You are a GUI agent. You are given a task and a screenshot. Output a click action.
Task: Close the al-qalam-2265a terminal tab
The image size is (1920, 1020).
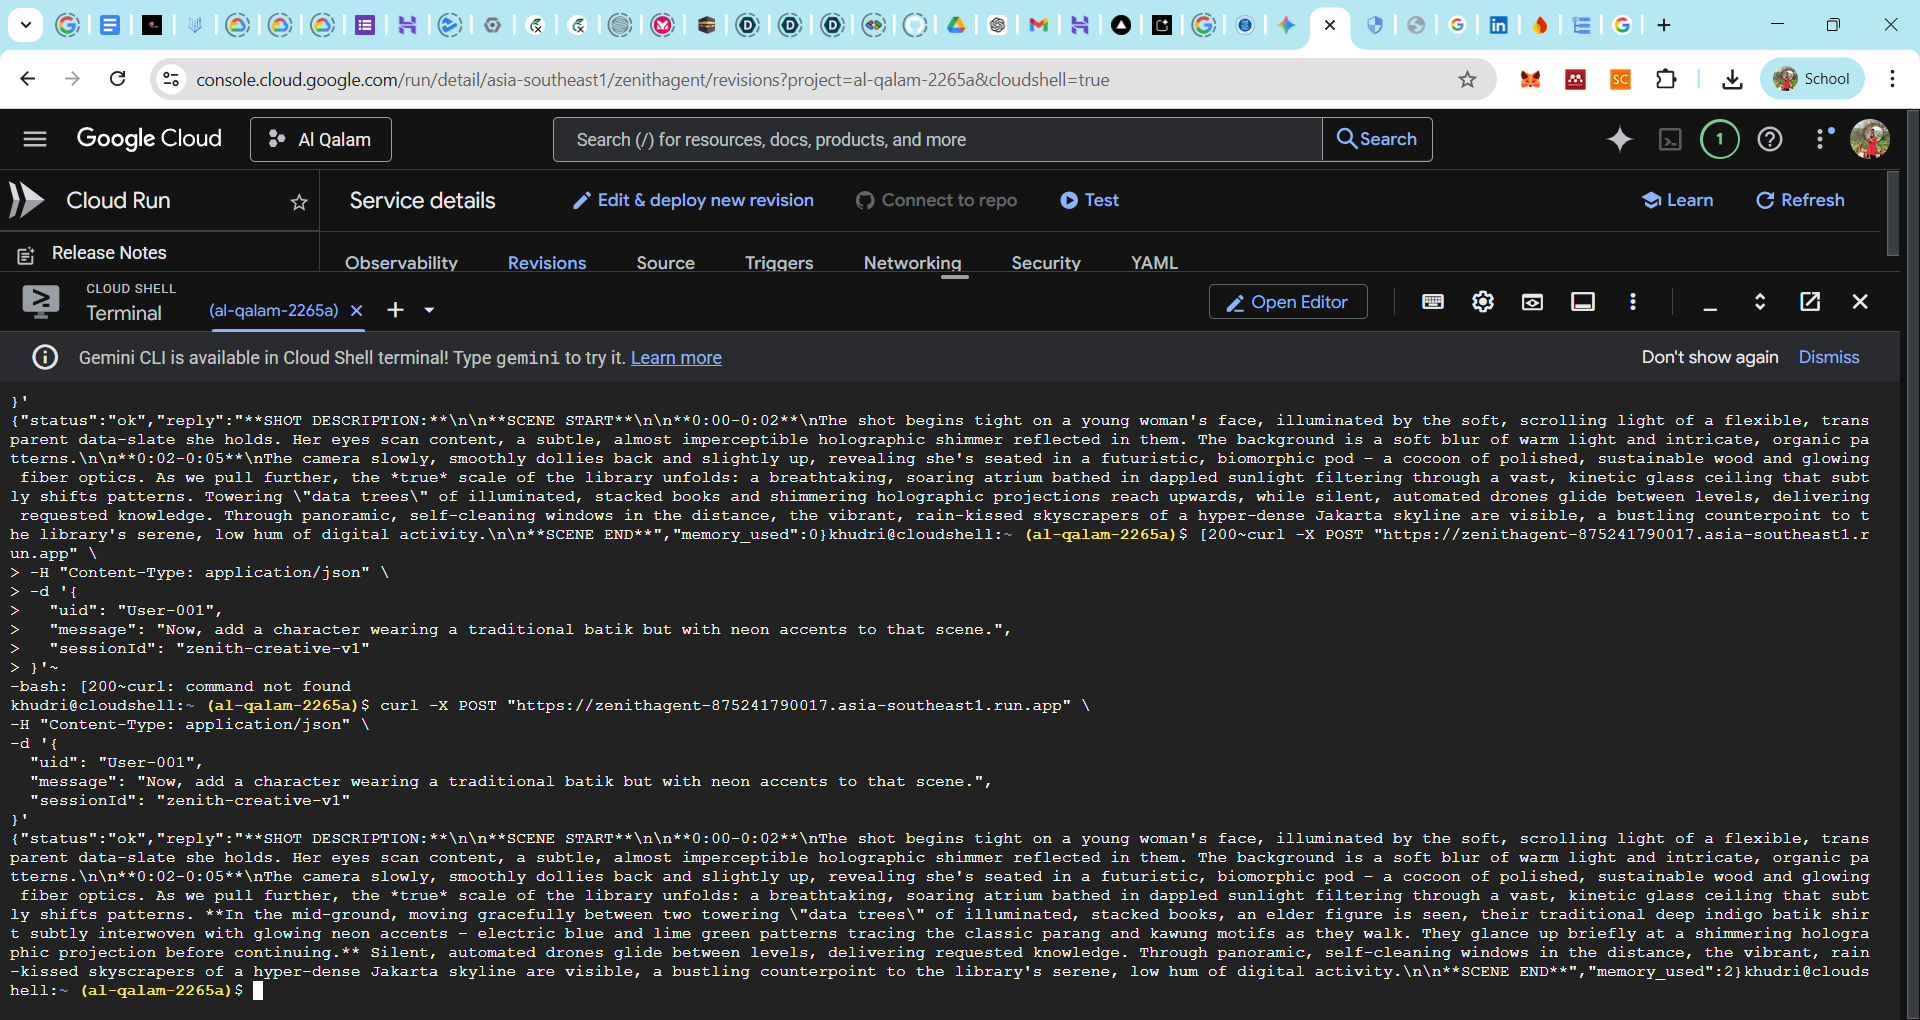click(x=357, y=311)
